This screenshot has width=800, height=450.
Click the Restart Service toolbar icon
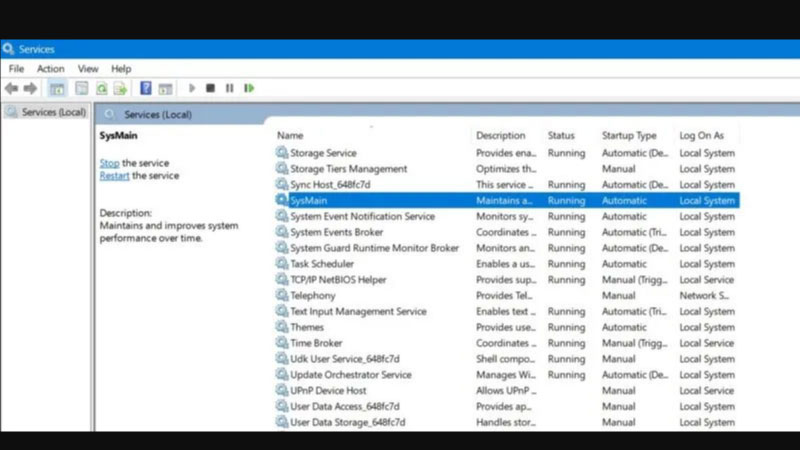[249, 88]
